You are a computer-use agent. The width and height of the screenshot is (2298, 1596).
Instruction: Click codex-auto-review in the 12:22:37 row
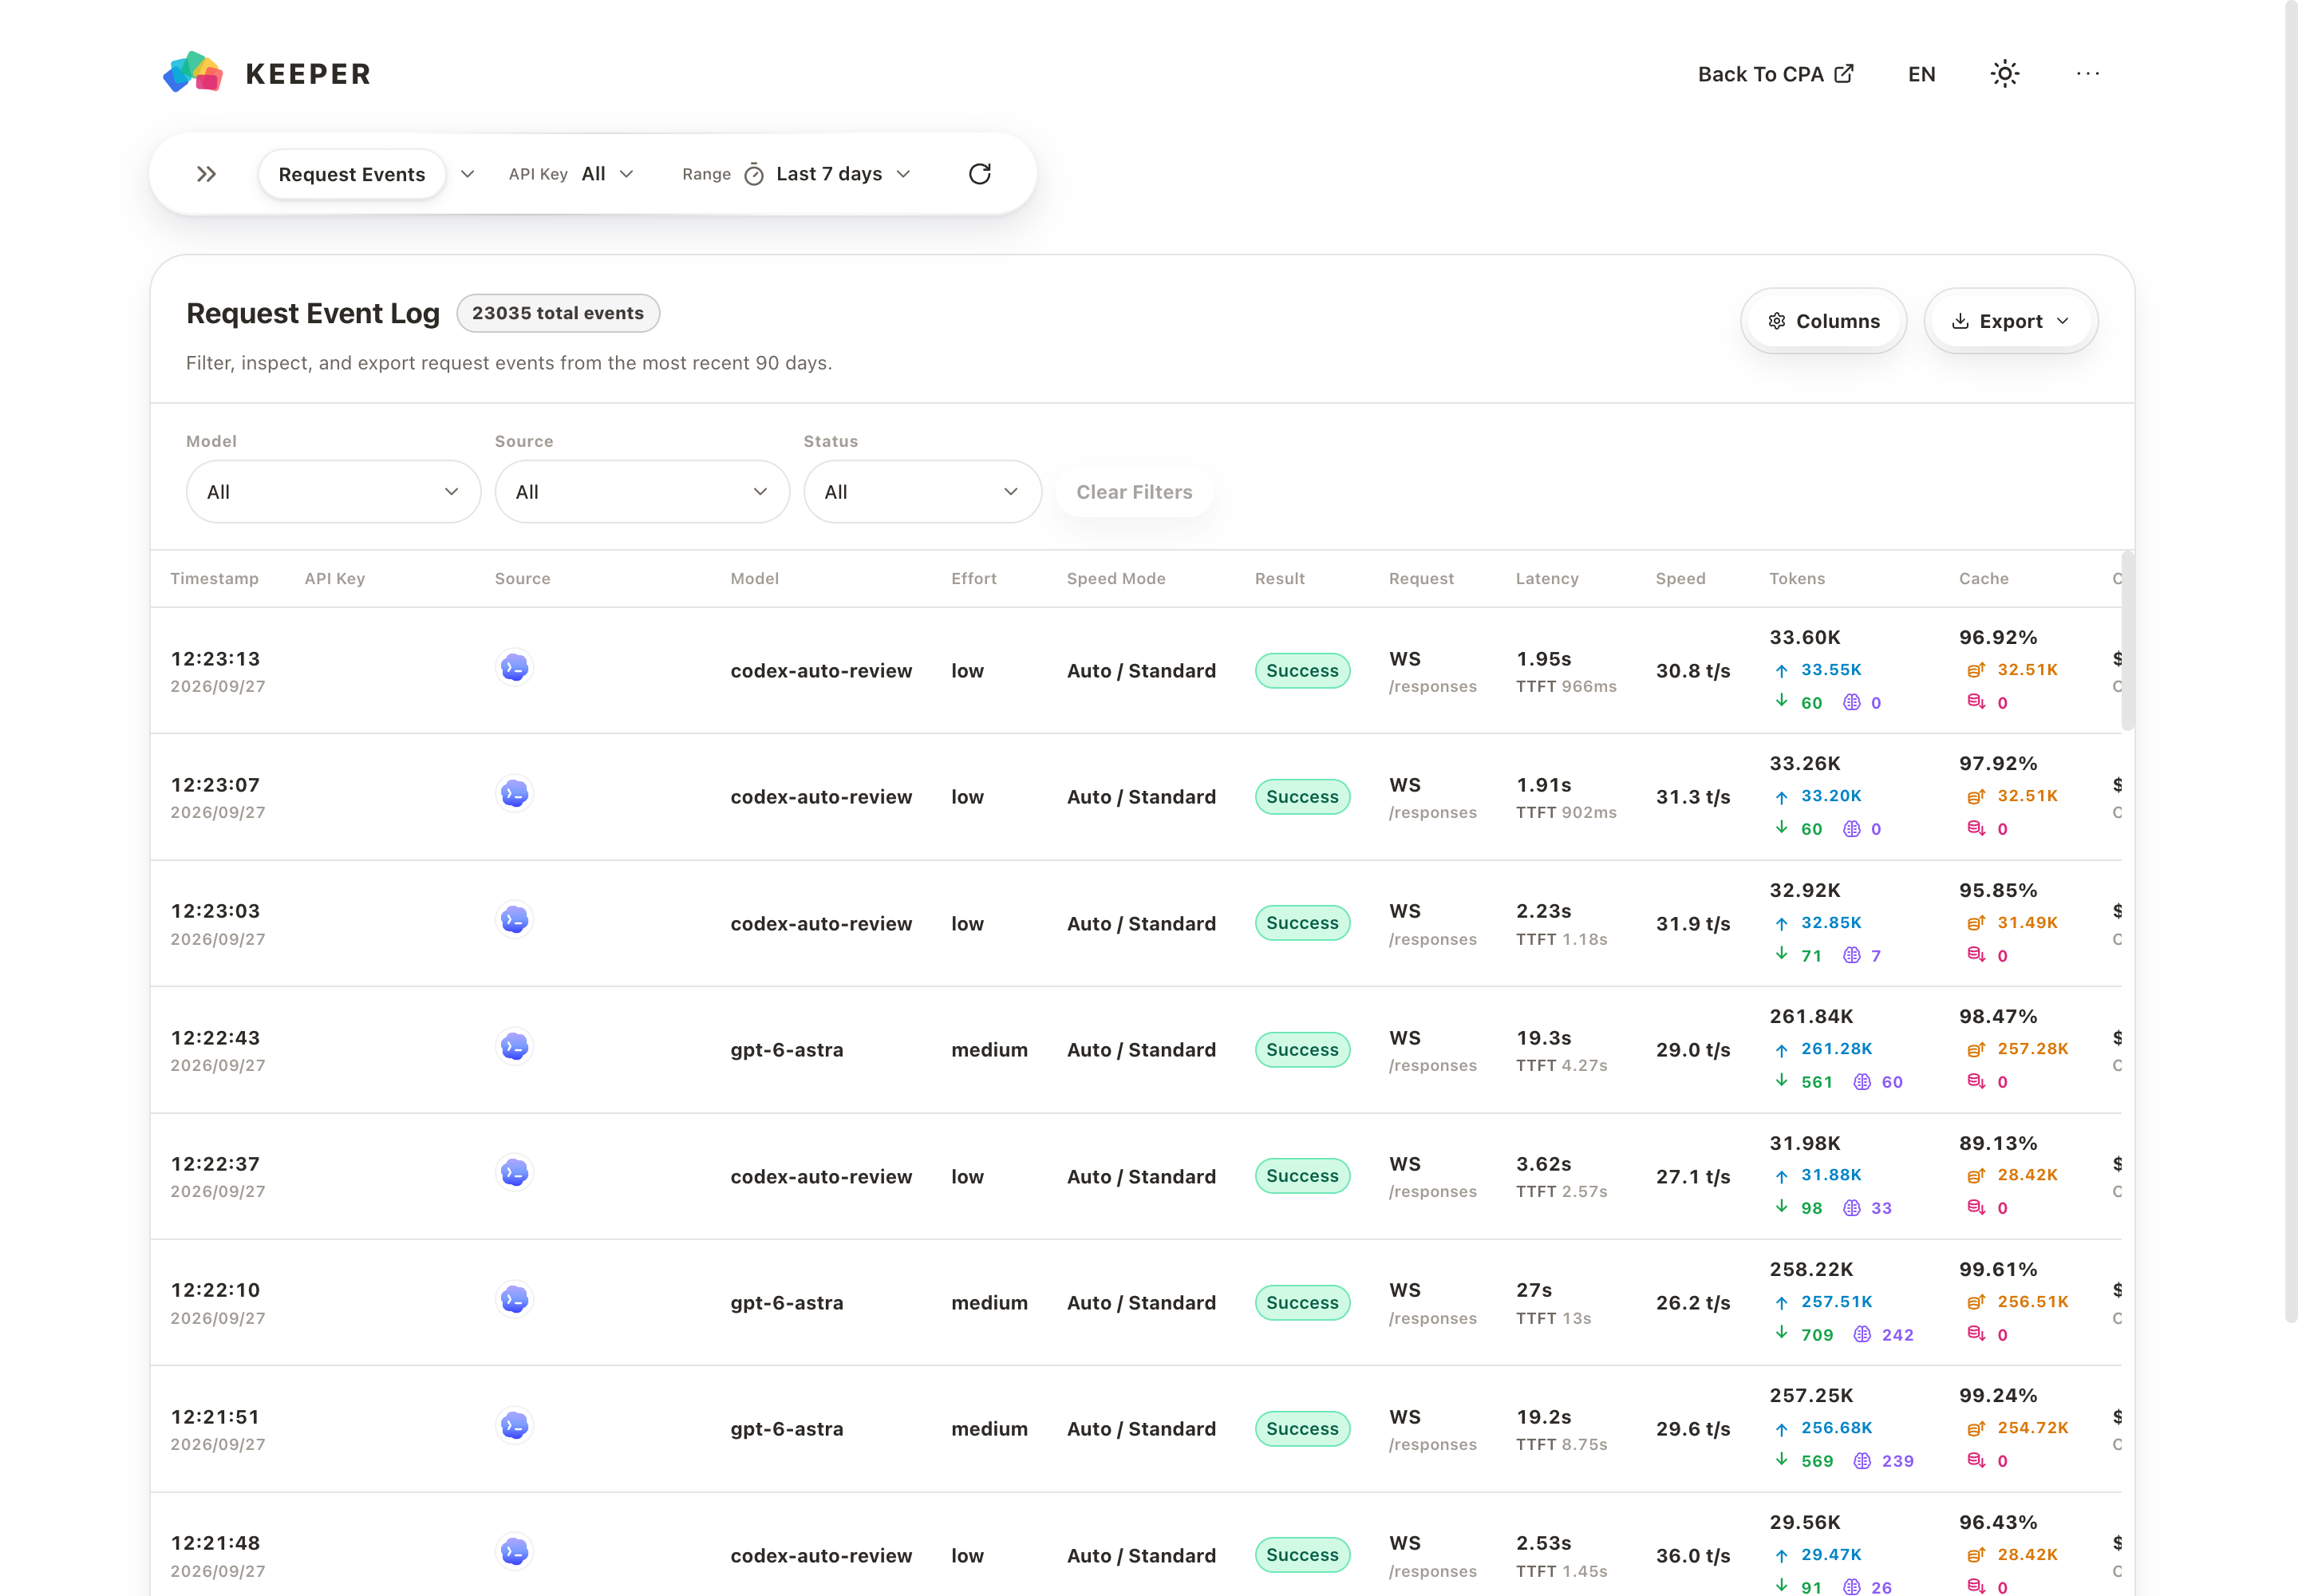[x=821, y=1177]
